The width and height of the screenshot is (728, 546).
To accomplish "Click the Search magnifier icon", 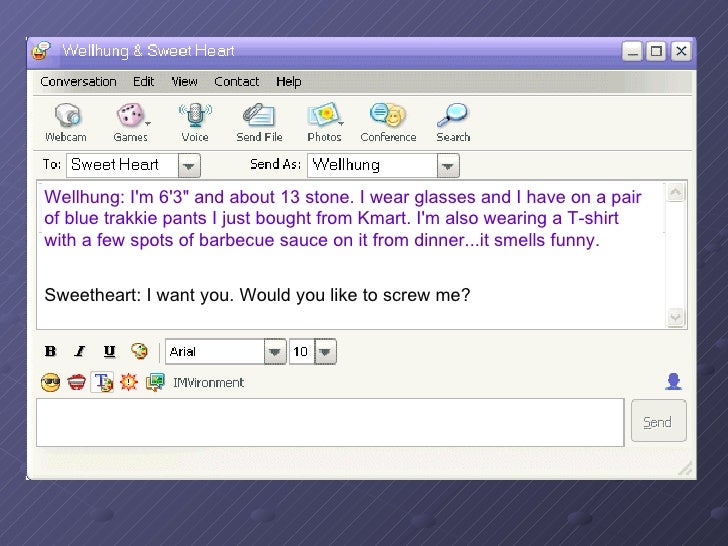I will (x=453, y=115).
